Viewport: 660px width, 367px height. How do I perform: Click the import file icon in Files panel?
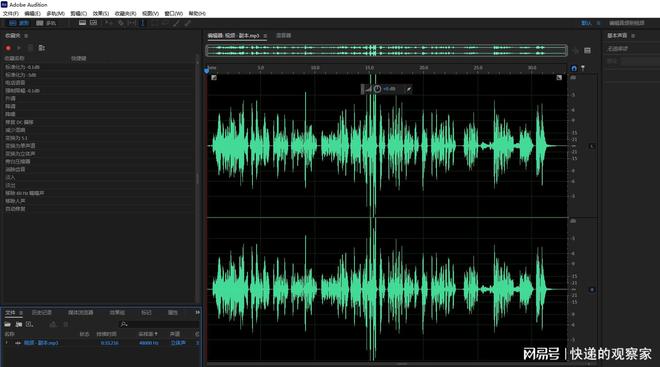tap(19, 324)
